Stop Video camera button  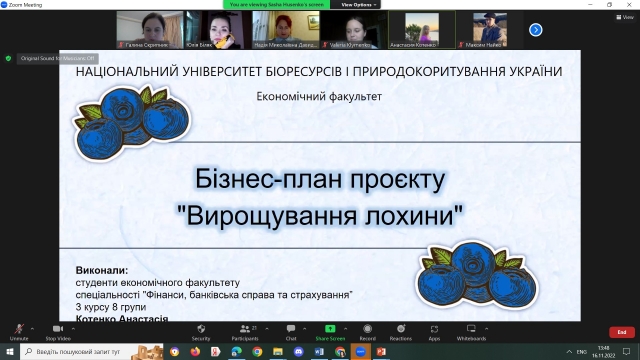(58, 332)
